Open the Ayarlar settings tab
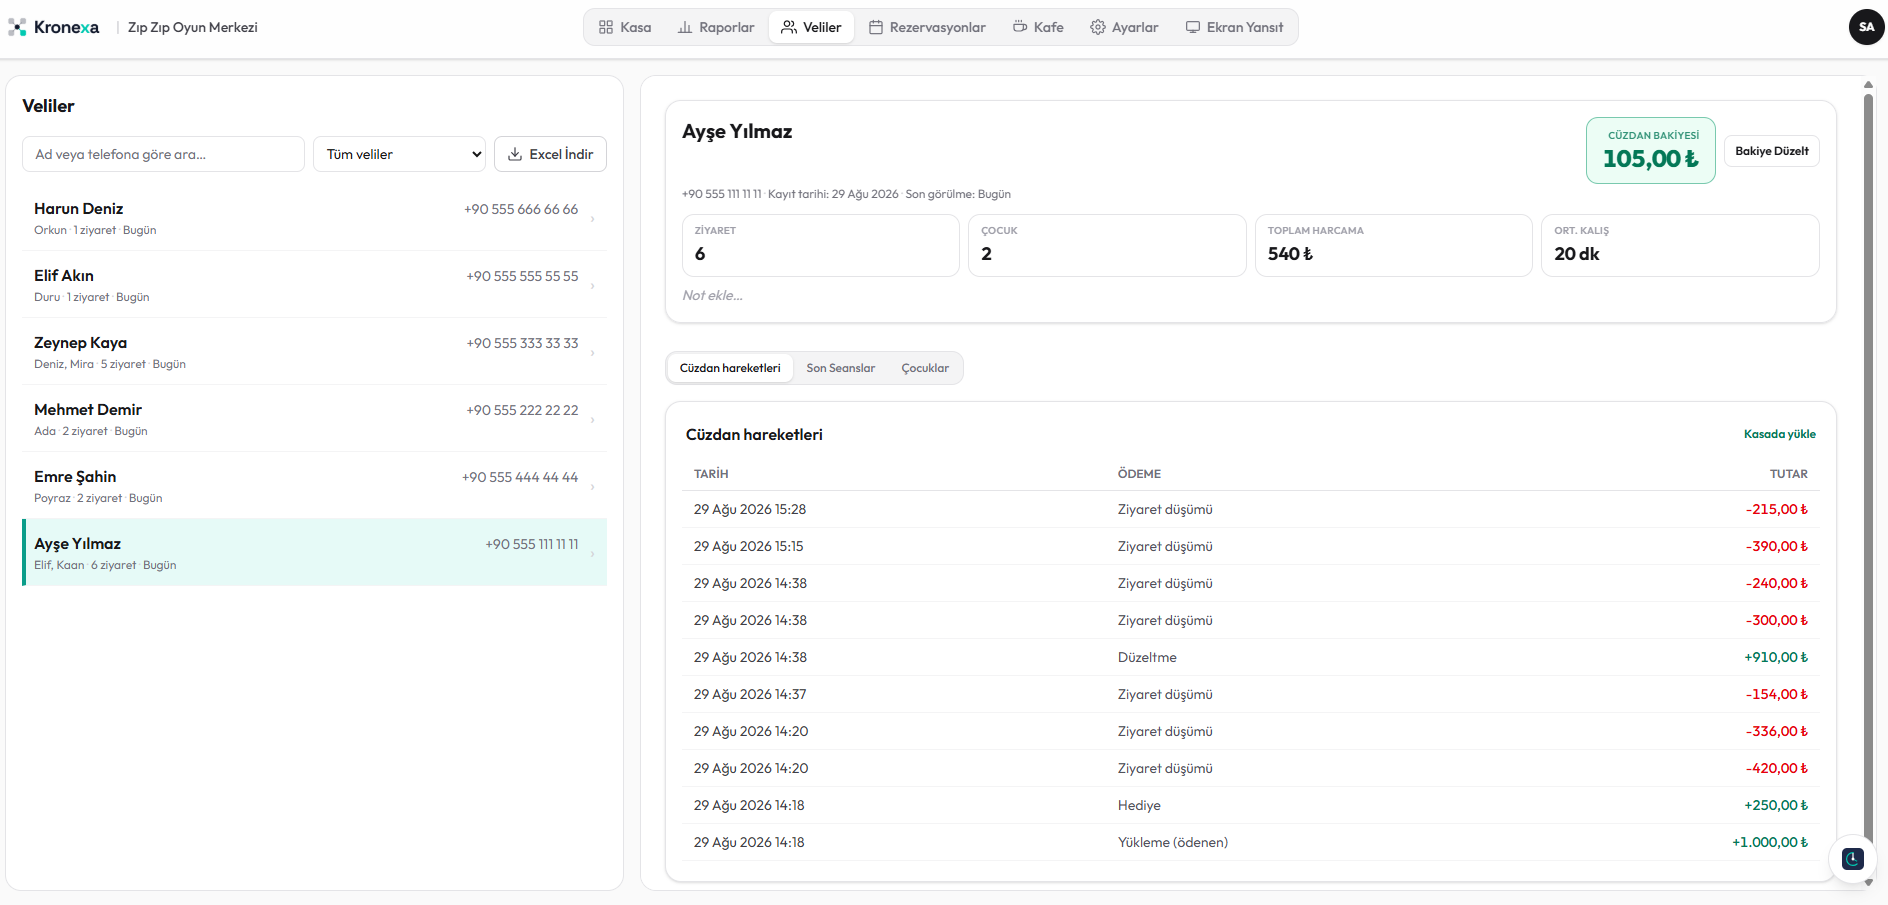 (1124, 27)
